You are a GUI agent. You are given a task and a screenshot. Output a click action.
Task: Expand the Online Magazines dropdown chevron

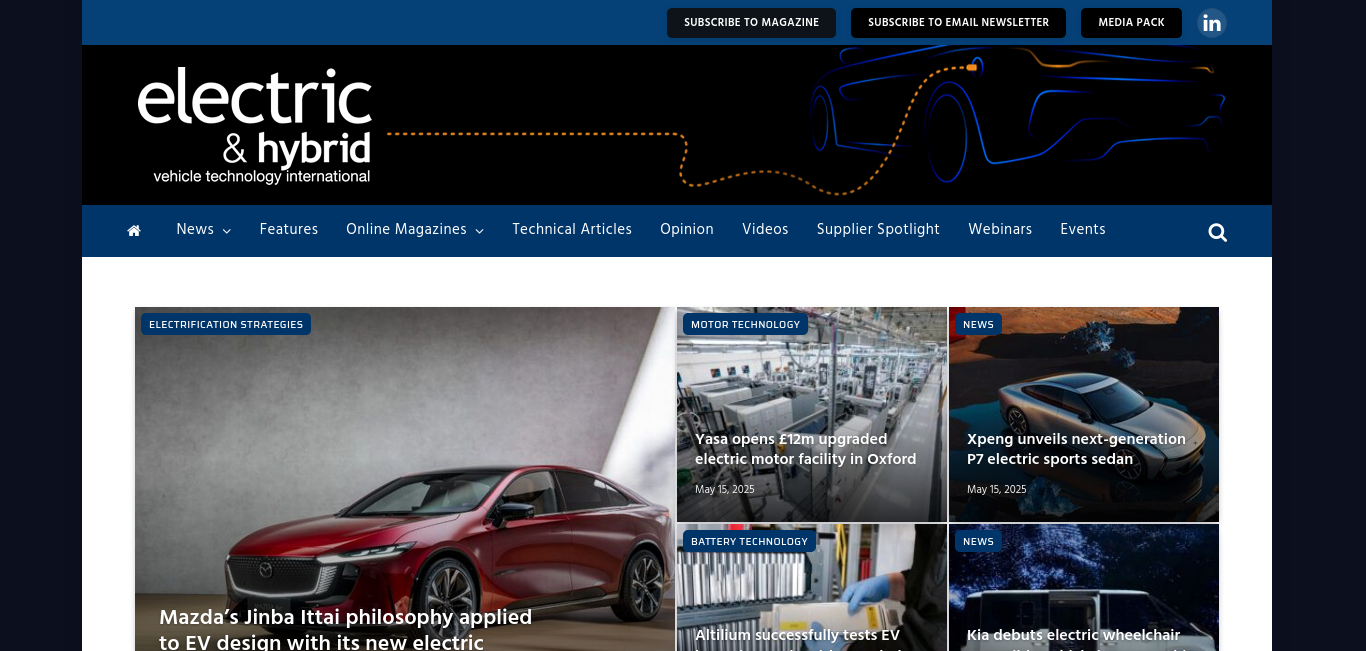479,231
